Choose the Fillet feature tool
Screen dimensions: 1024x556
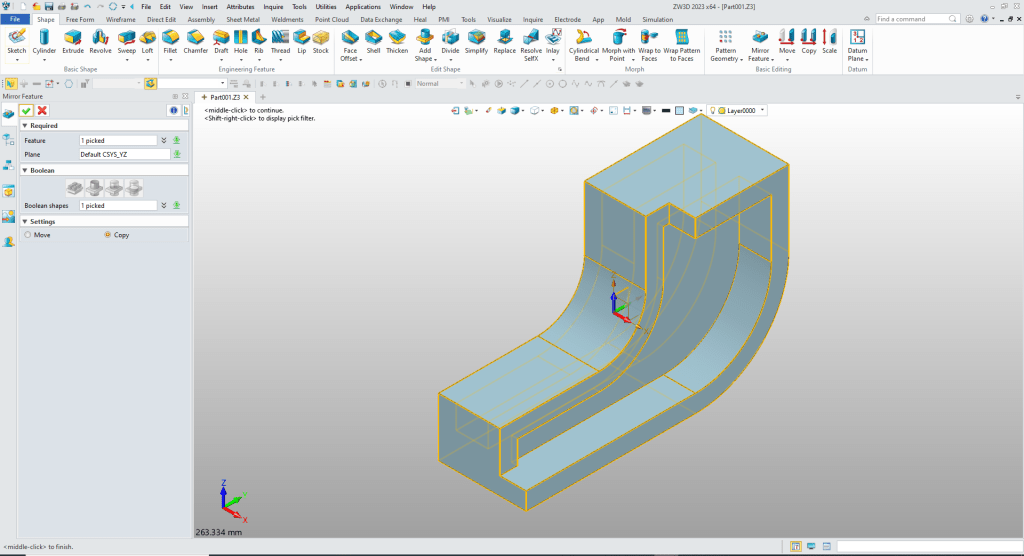tap(170, 40)
